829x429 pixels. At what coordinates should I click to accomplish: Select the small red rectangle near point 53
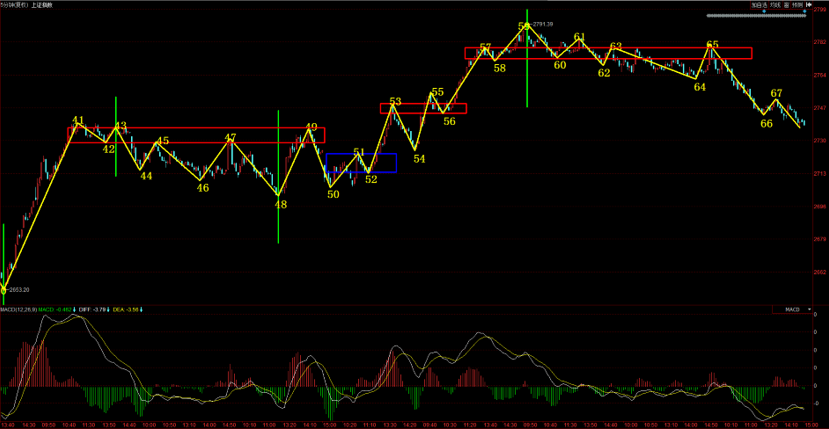[422, 108]
